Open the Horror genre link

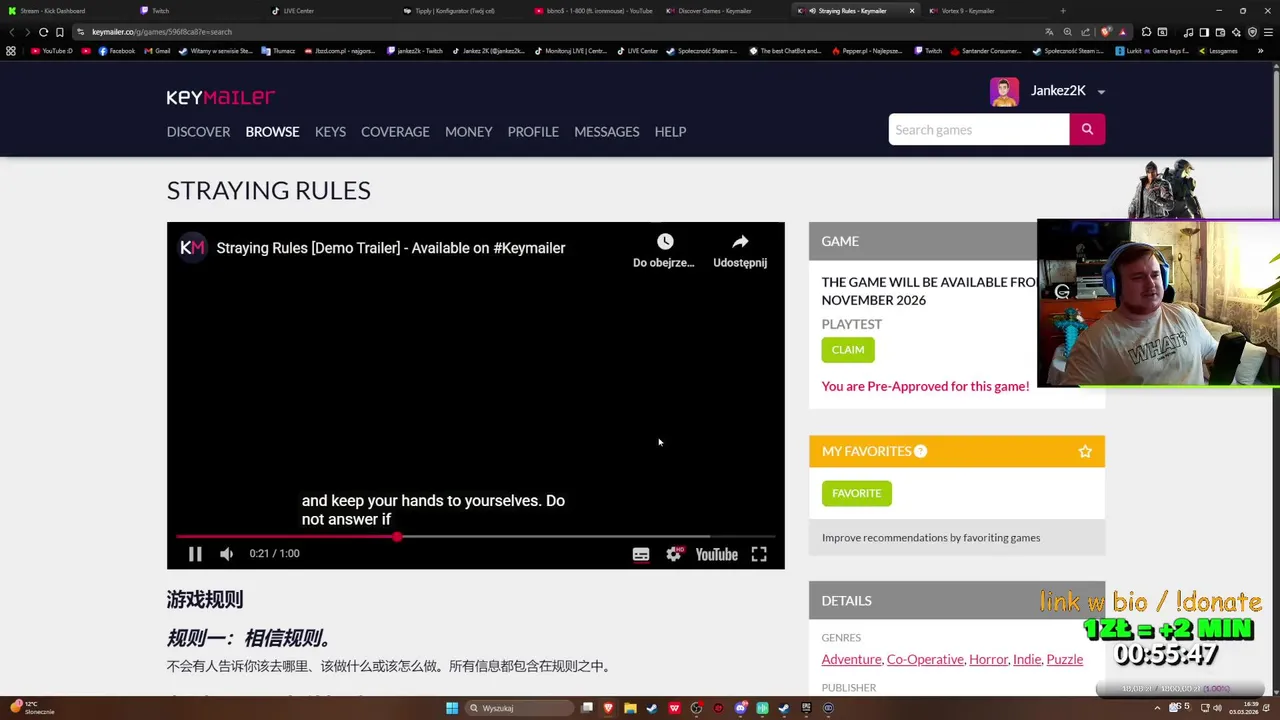[988, 659]
